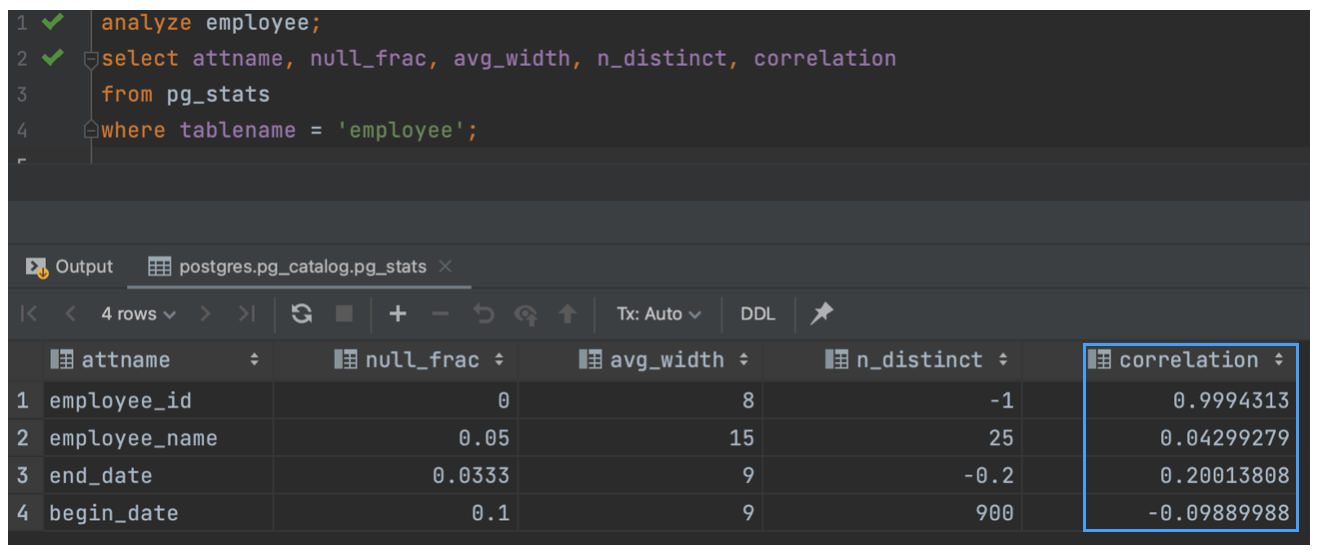Viewport: 1320px width, 554px height.
Task: Go to first page of results
Action: pos(29,314)
